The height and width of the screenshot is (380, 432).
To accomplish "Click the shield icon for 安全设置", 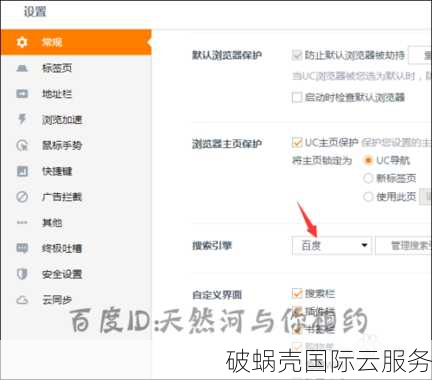I will pyautogui.click(x=22, y=274).
